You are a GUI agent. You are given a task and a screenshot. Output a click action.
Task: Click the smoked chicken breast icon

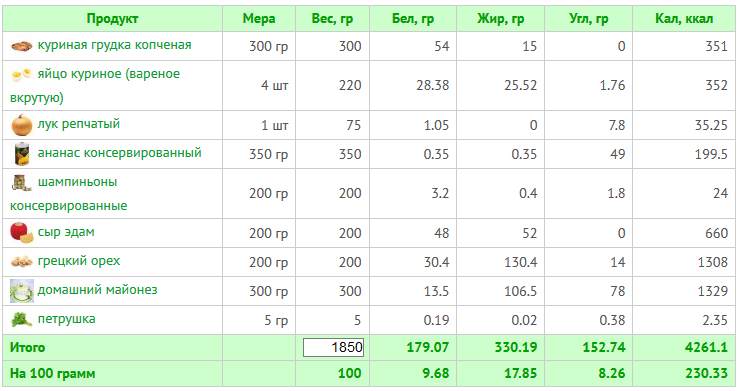coord(22,46)
